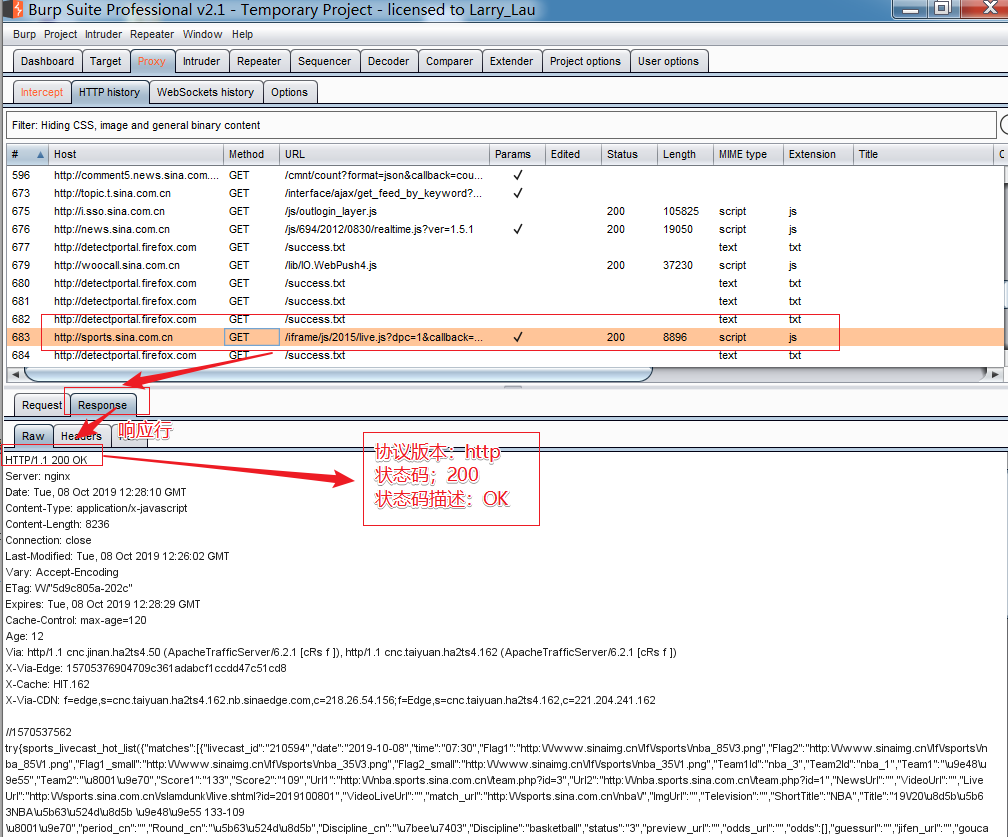The width and height of the screenshot is (1008, 837).
Task: Open the Sequencer tab
Action: (x=325, y=61)
